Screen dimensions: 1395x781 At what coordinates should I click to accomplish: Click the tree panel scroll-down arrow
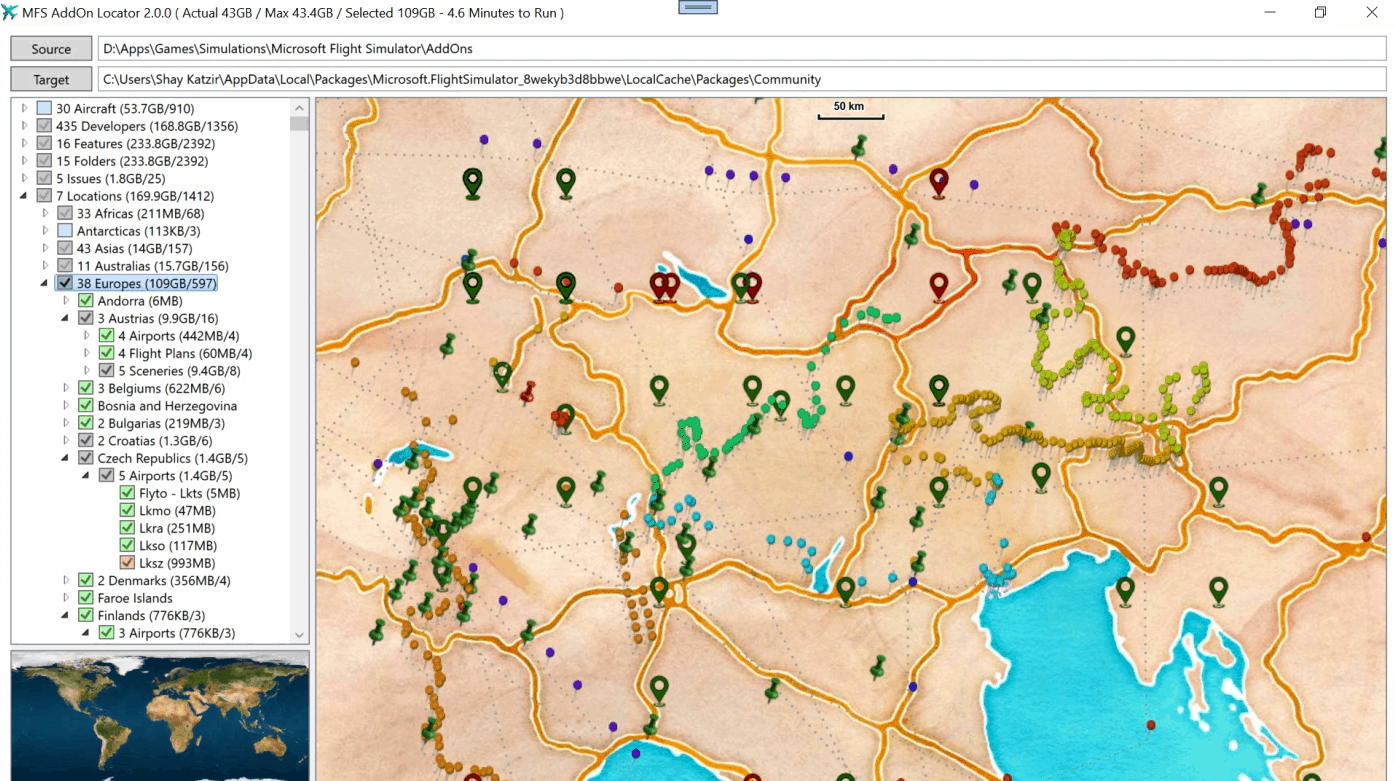pyautogui.click(x=299, y=635)
